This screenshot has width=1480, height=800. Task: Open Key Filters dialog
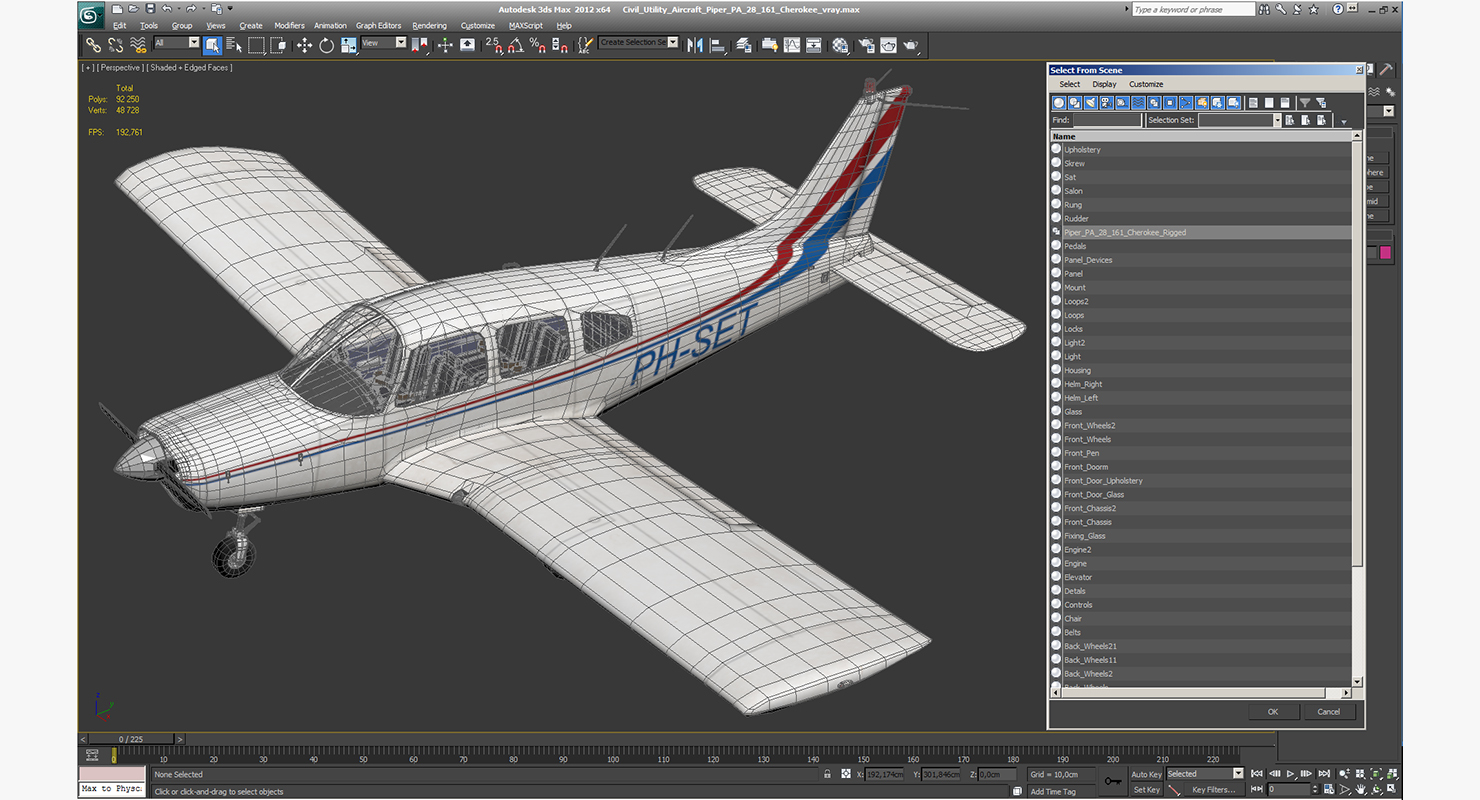point(1212,790)
